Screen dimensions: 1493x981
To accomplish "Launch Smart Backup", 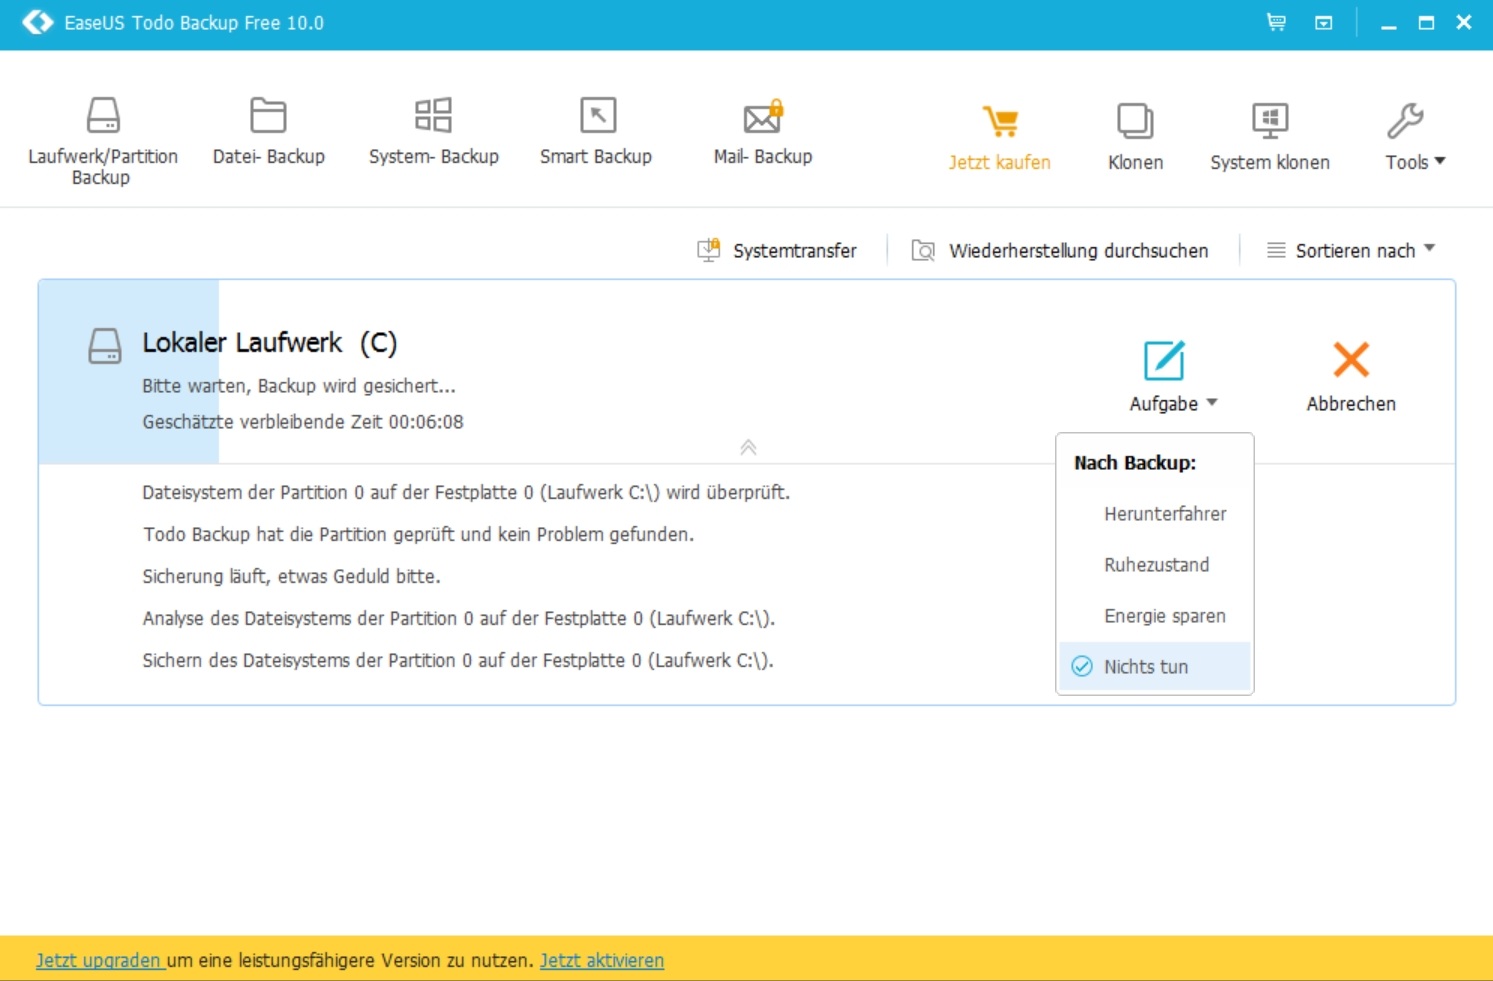I will (x=596, y=132).
